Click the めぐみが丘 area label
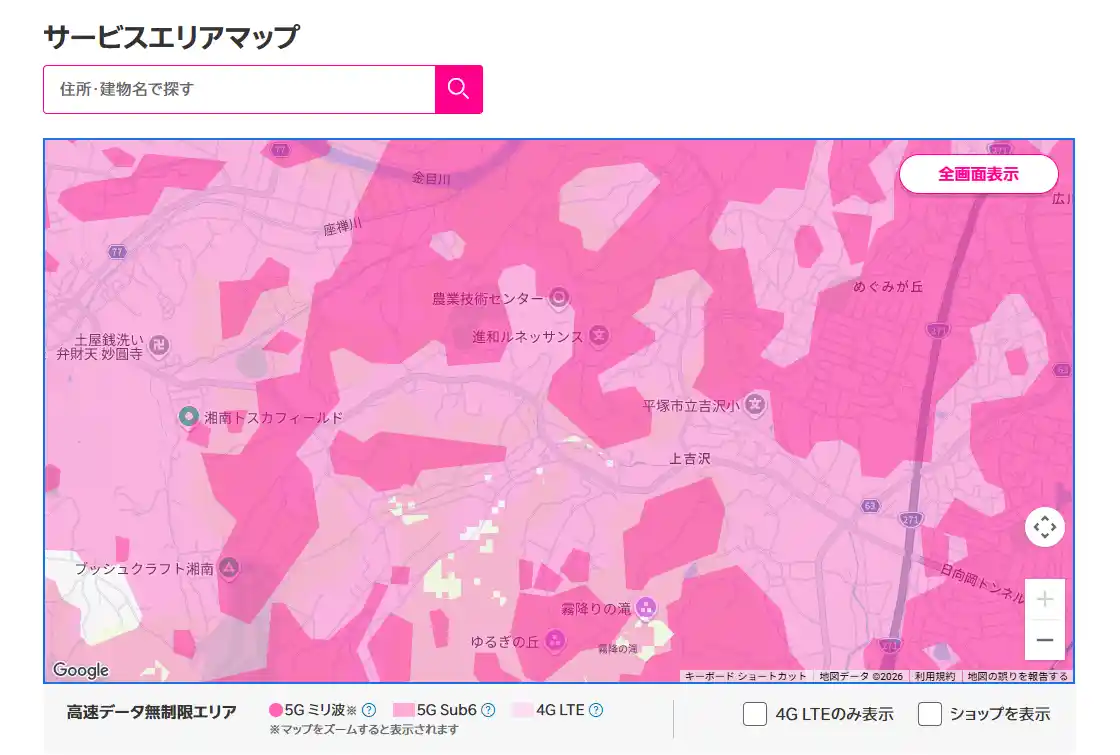1120x755 pixels. point(888,286)
